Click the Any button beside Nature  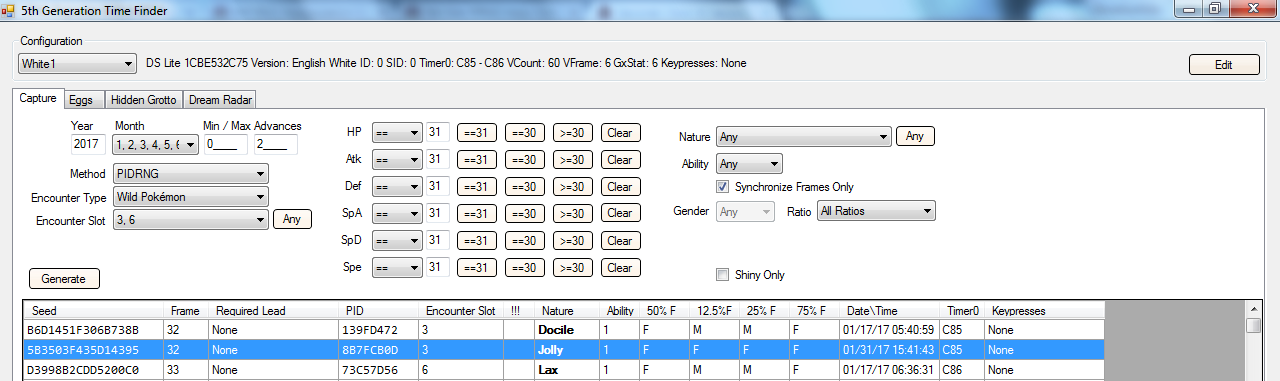point(915,137)
